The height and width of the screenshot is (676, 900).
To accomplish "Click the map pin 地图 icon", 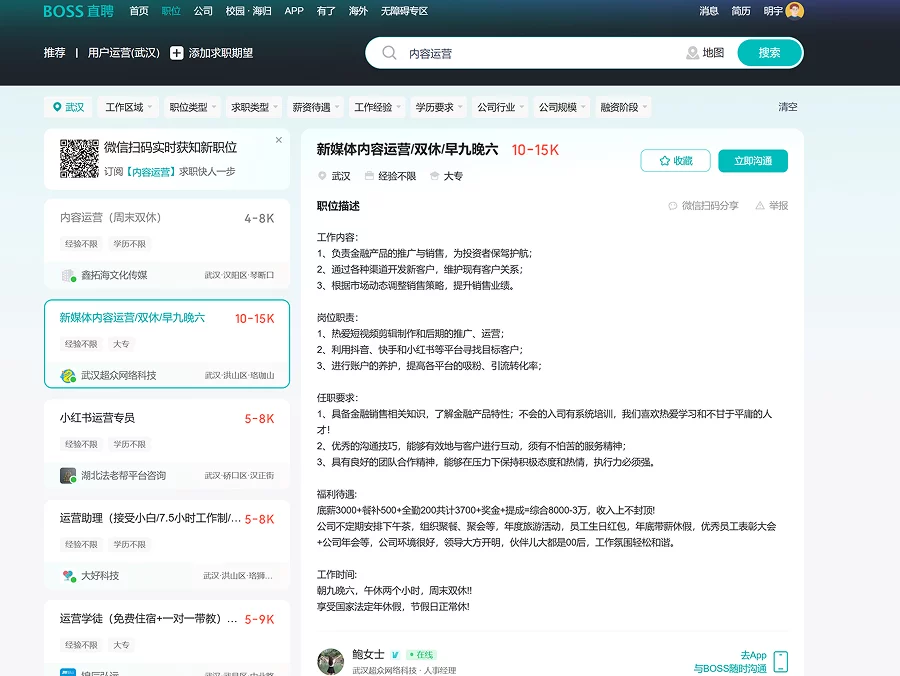I will click(x=692, y=53).
